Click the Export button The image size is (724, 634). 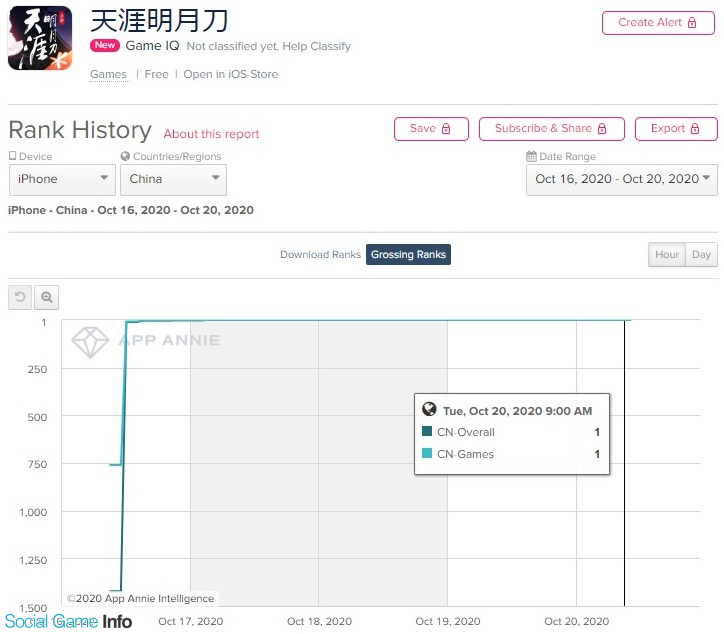pyautogui.click(x=676, y=128)
